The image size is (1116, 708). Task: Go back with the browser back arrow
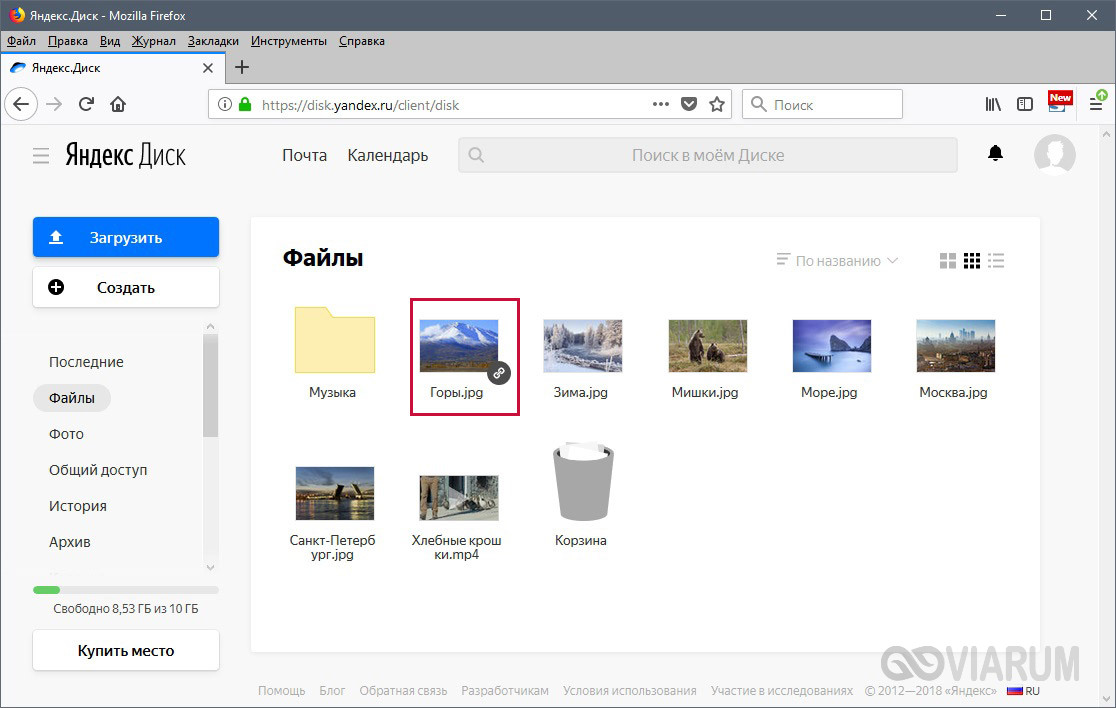(21, 105)
